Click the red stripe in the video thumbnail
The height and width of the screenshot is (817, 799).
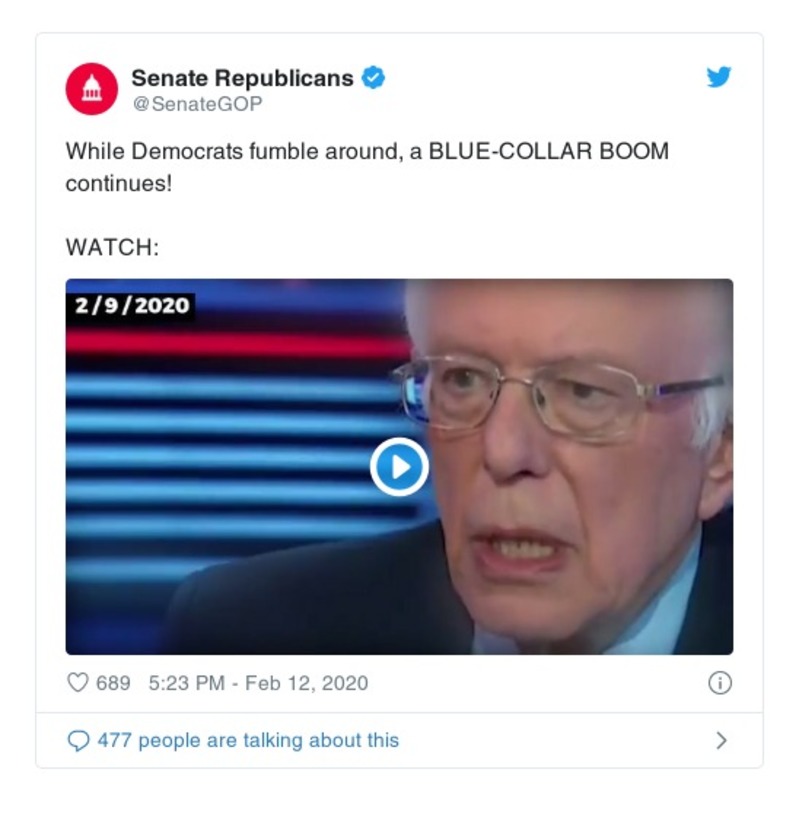click(x=237, y=344)
